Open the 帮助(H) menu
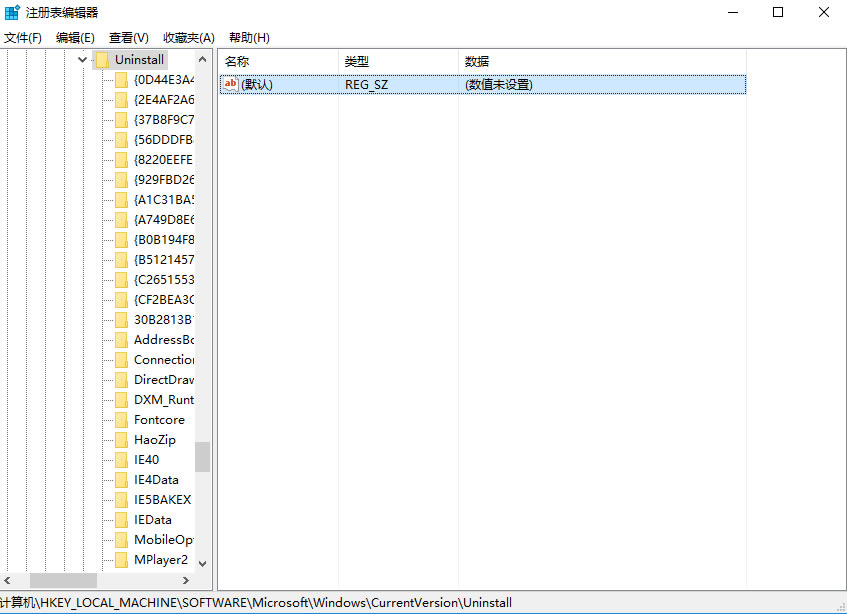The height and width of the screenshot is (614, 847). pyautogui.click(x=249, y=38)
